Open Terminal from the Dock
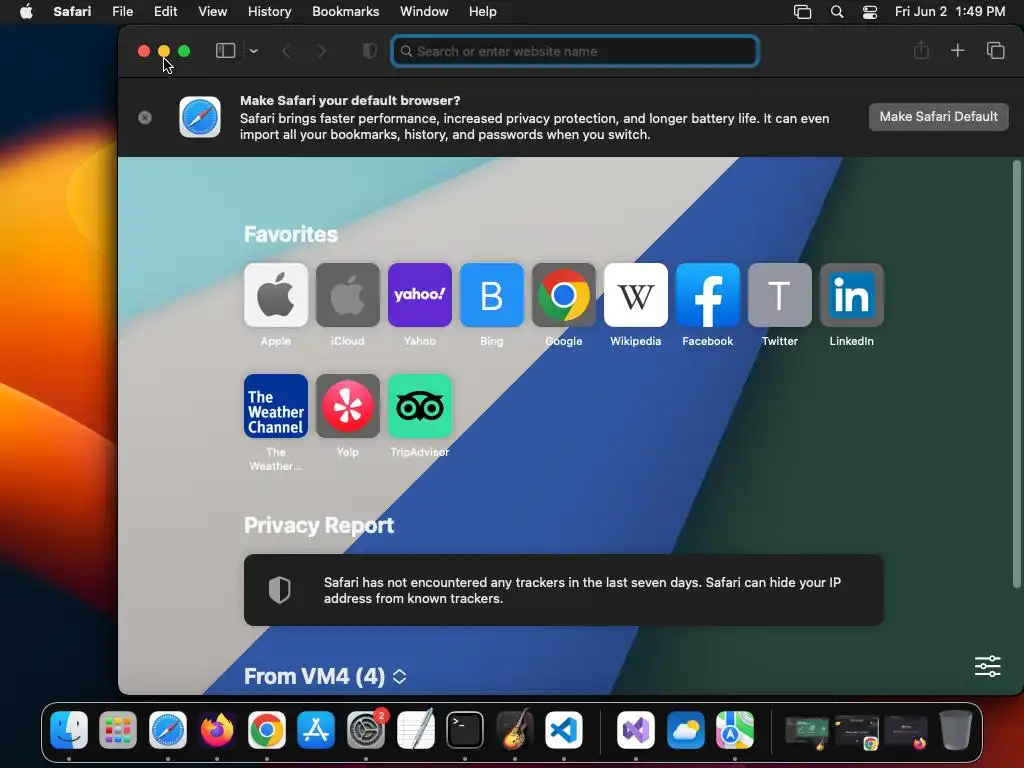 pos(465,729)
